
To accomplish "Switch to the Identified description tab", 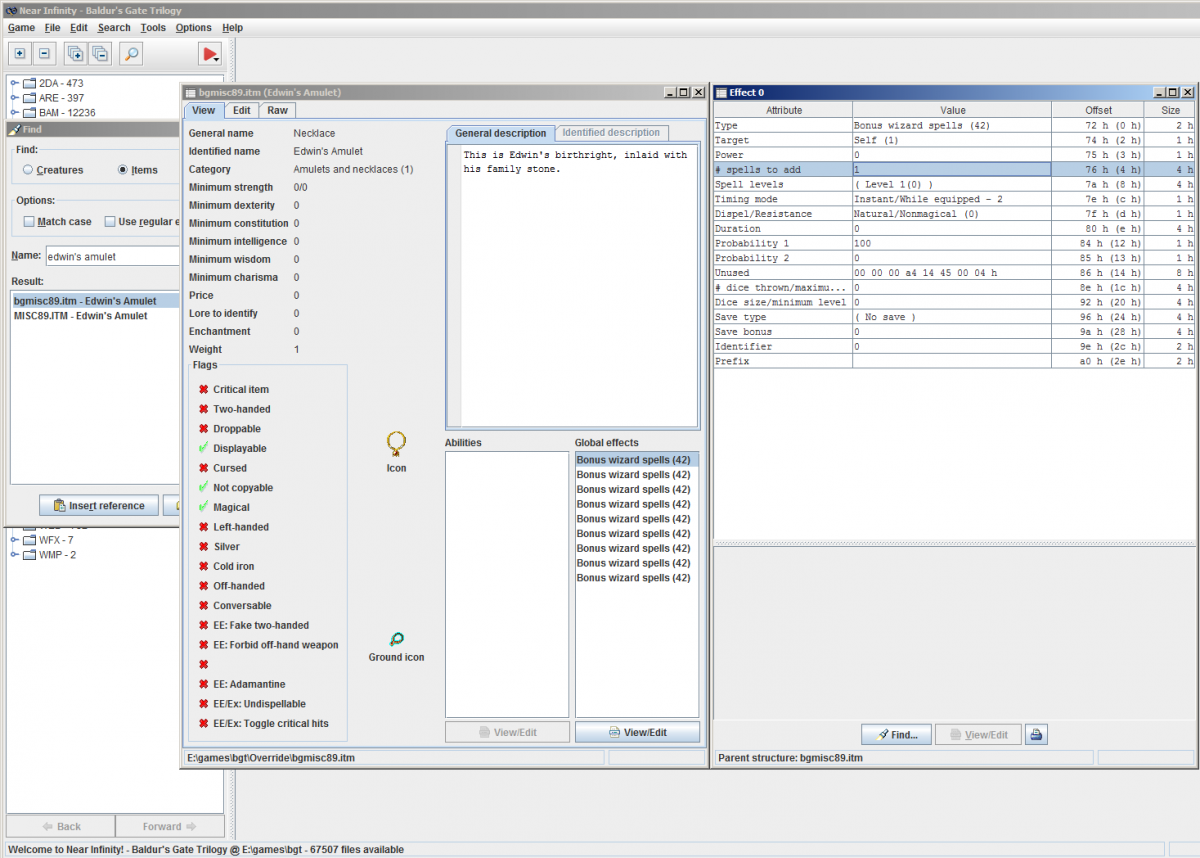I will 611,133.
